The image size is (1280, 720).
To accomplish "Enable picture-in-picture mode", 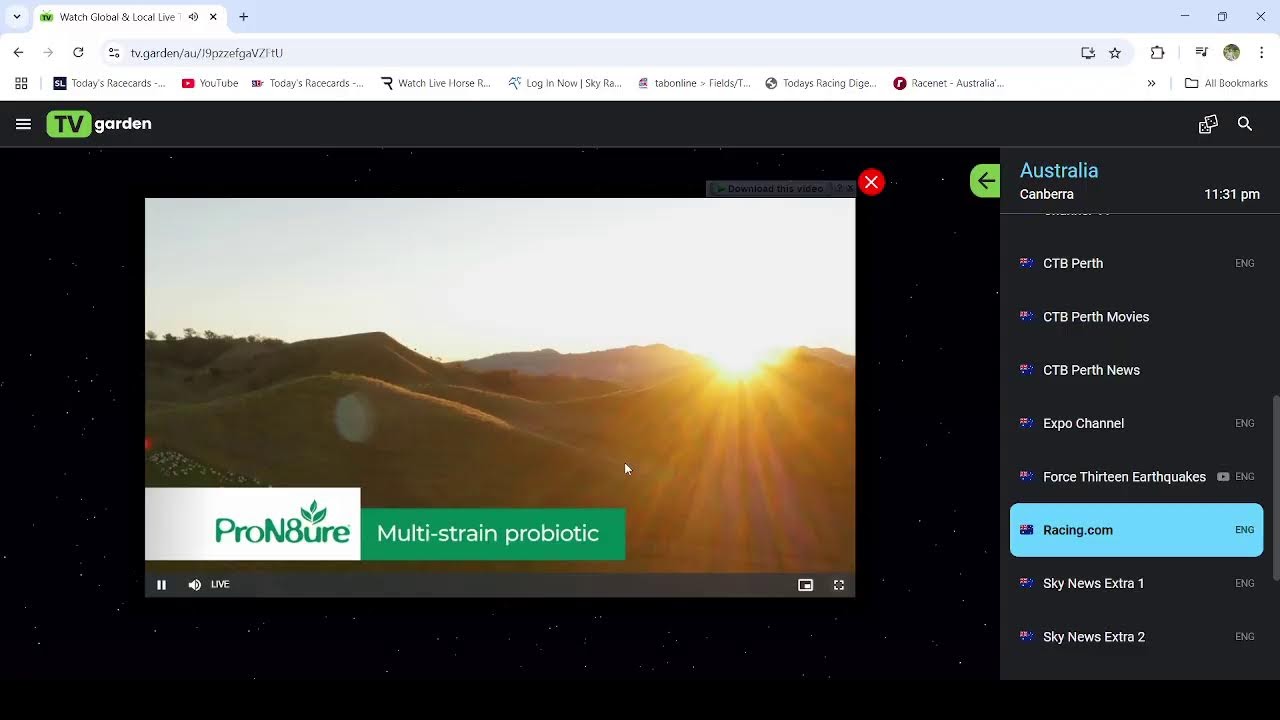I will (805, 585).
